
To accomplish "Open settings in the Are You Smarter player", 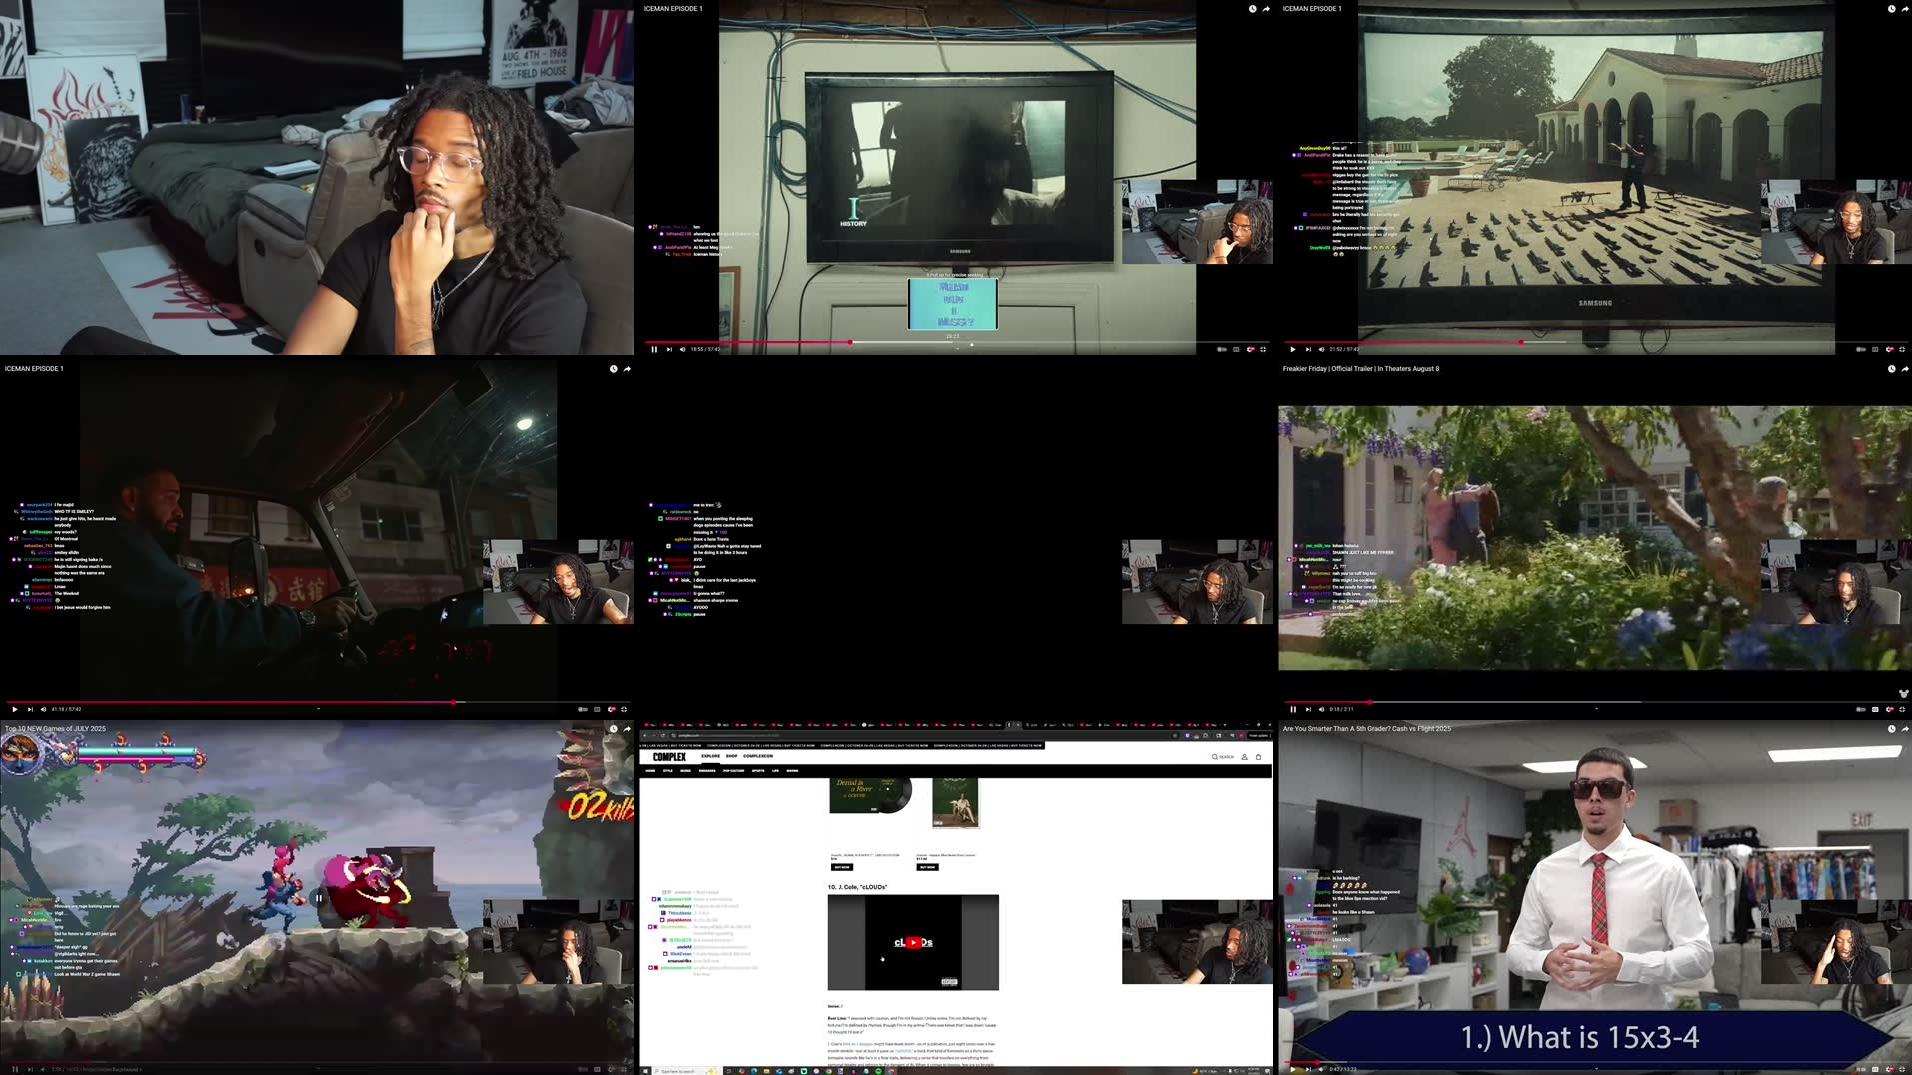I will 1889,1069.
